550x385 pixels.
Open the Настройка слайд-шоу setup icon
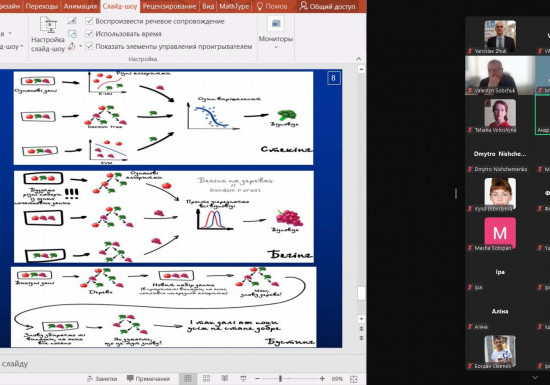[48, 25]
